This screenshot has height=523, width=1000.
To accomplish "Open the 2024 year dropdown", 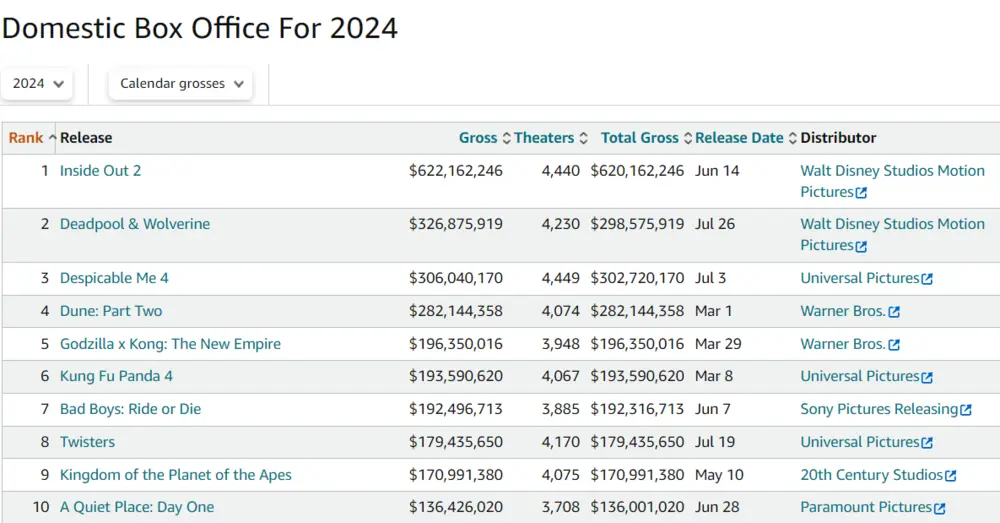I will click(38, 84).
